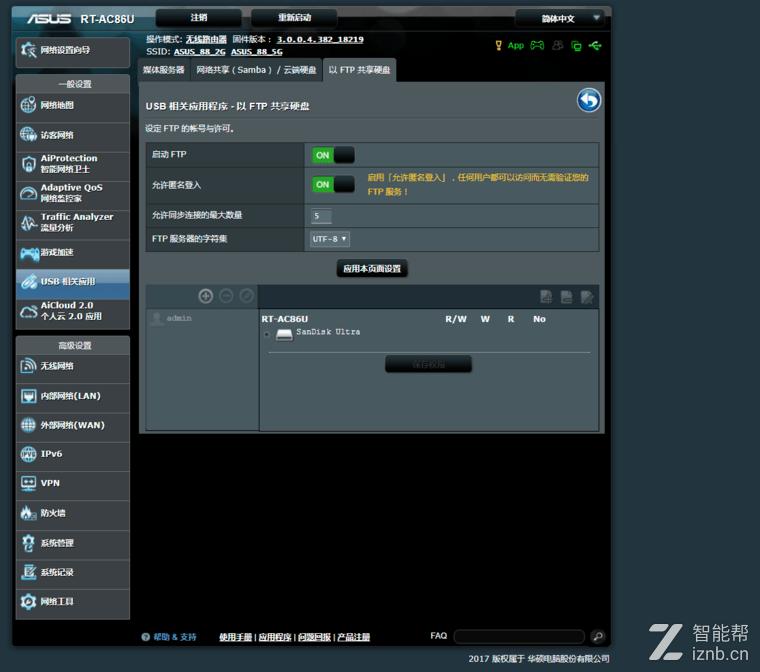Open system administration page
The width and height of the screenshot is (760, 672).
[x=73, y=543]
